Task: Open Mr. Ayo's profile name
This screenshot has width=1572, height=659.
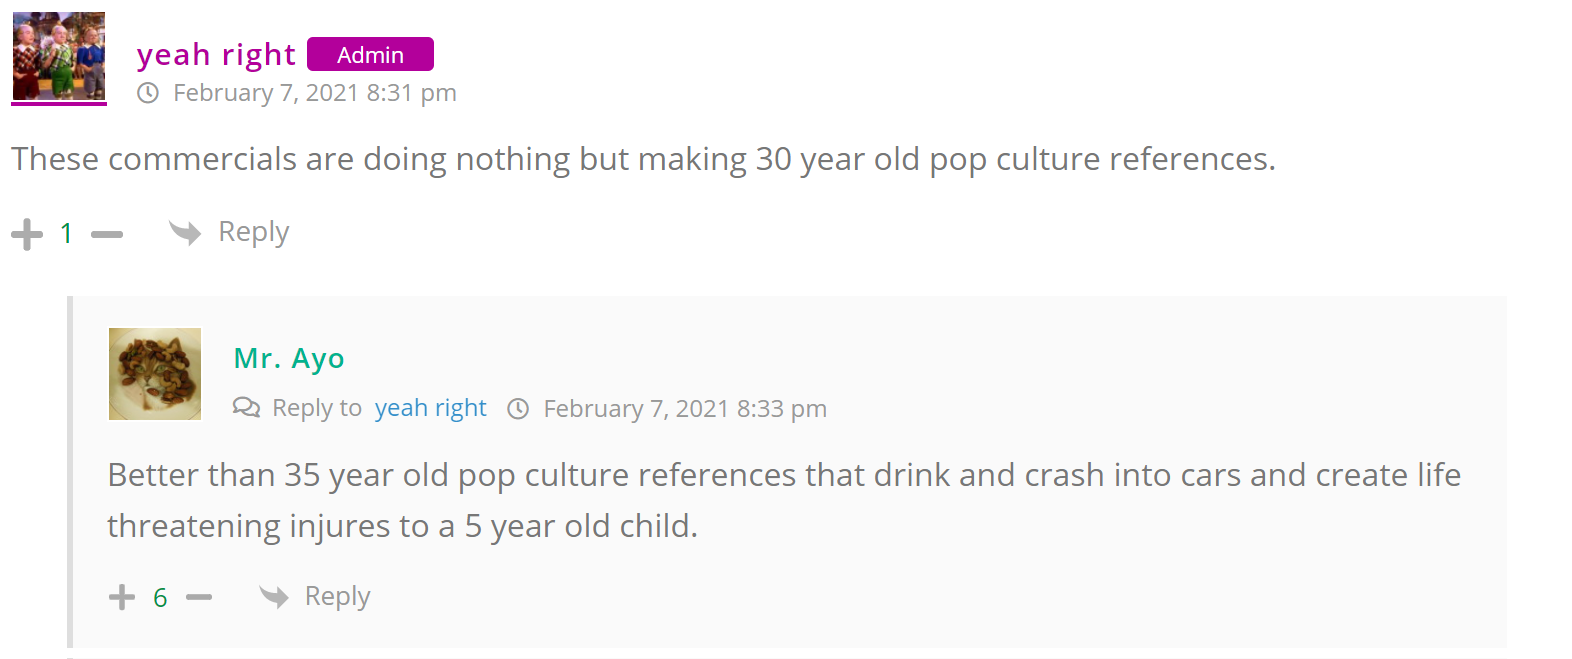Action: click(x=289, y=358)
